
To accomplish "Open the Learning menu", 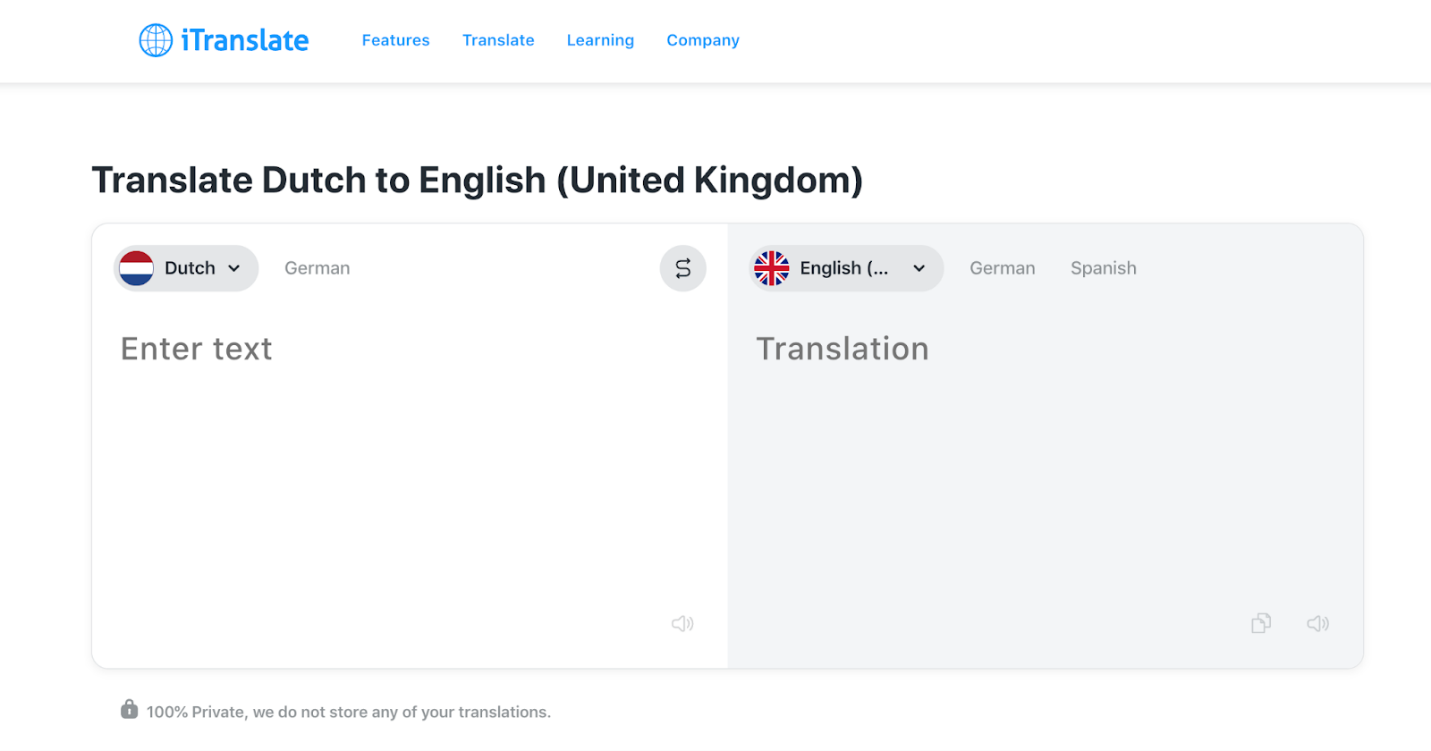I will click(600, 40).
